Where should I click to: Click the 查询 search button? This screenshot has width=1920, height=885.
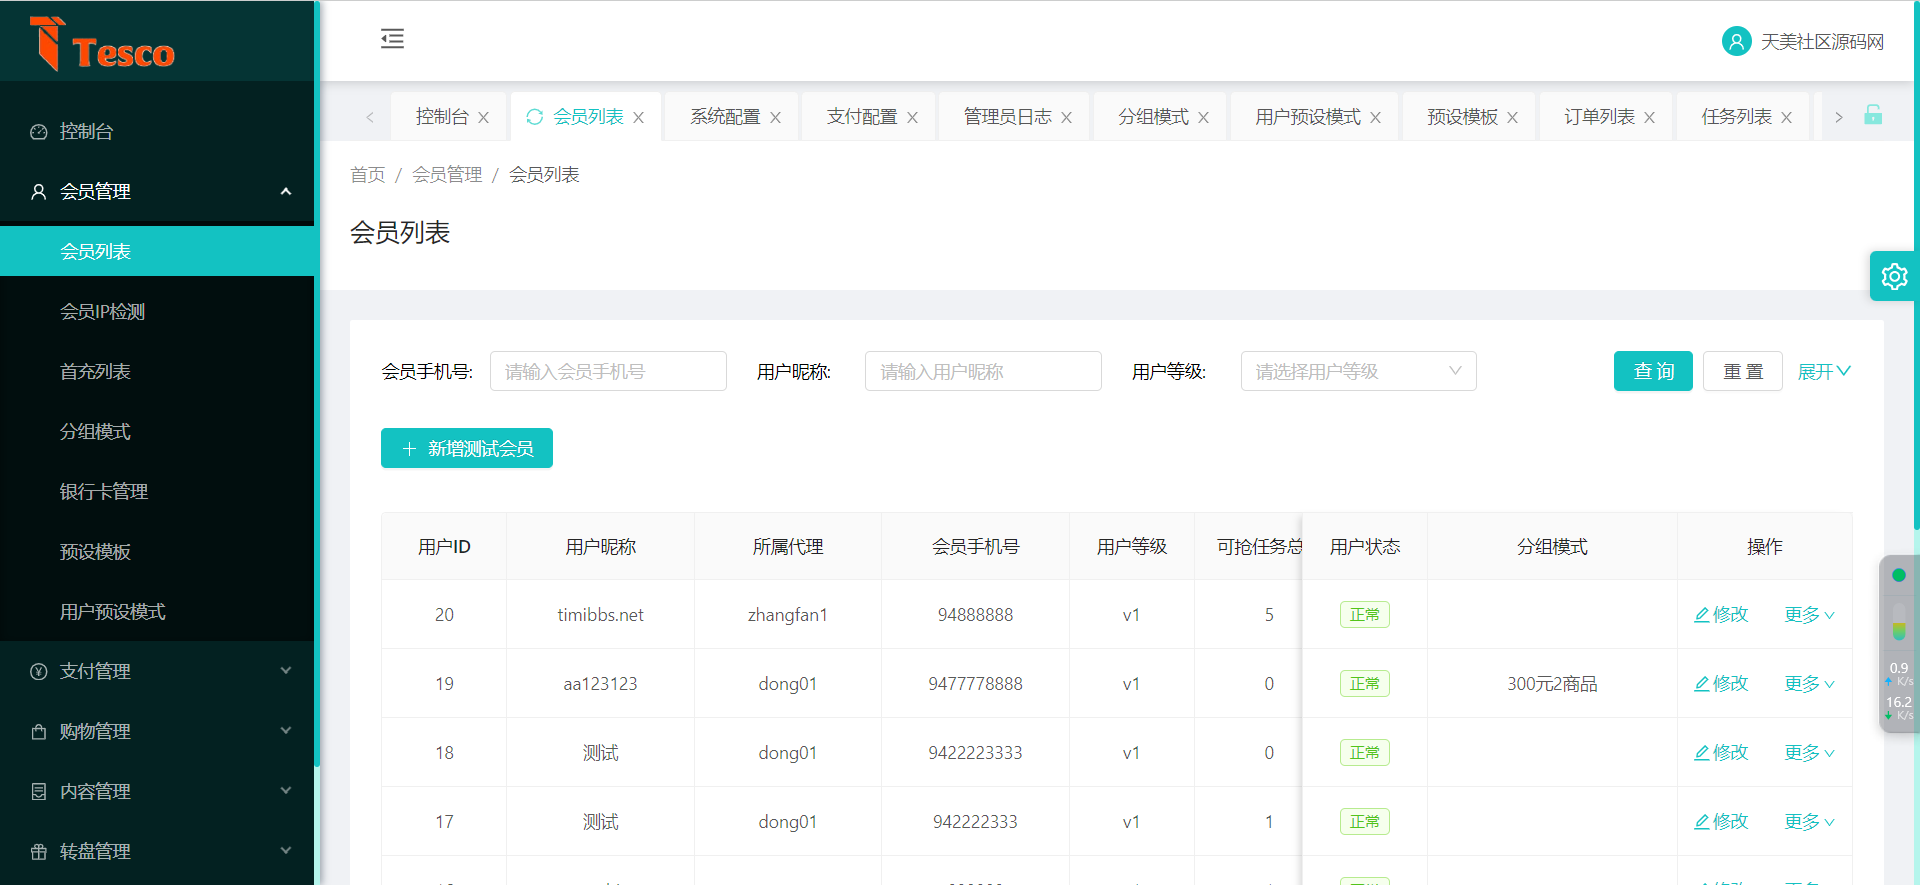[x=1652, y=371]
